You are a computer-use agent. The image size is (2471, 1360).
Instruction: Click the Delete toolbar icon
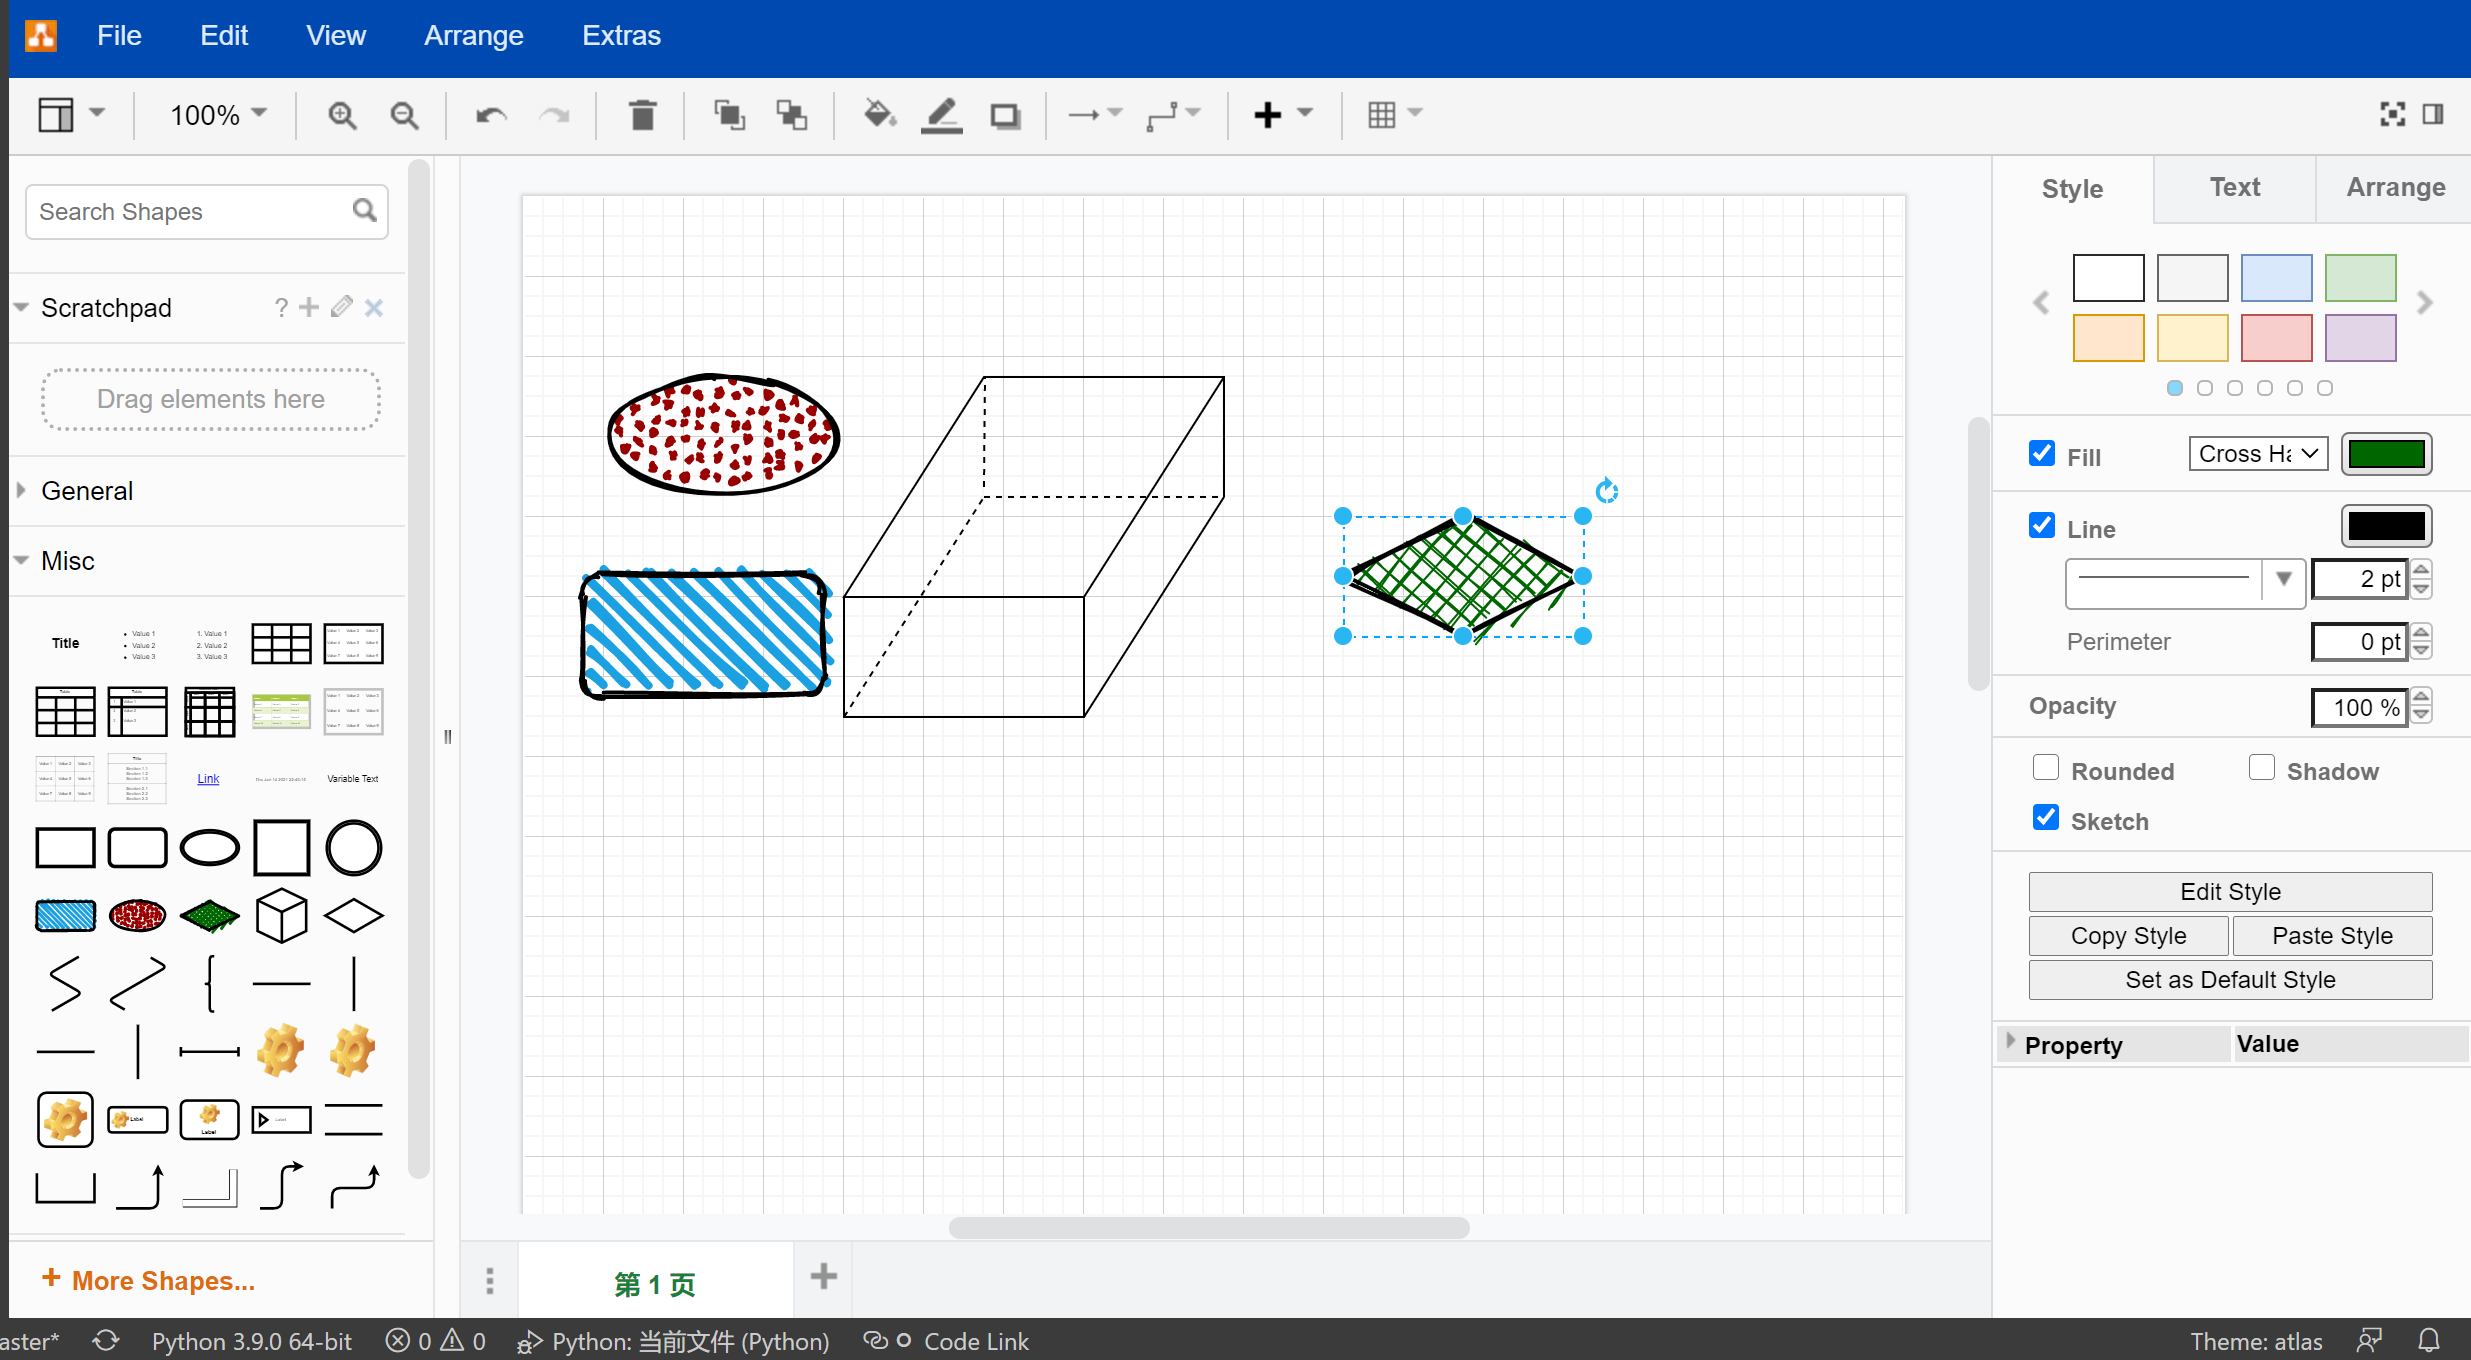(x=643, y=115)
